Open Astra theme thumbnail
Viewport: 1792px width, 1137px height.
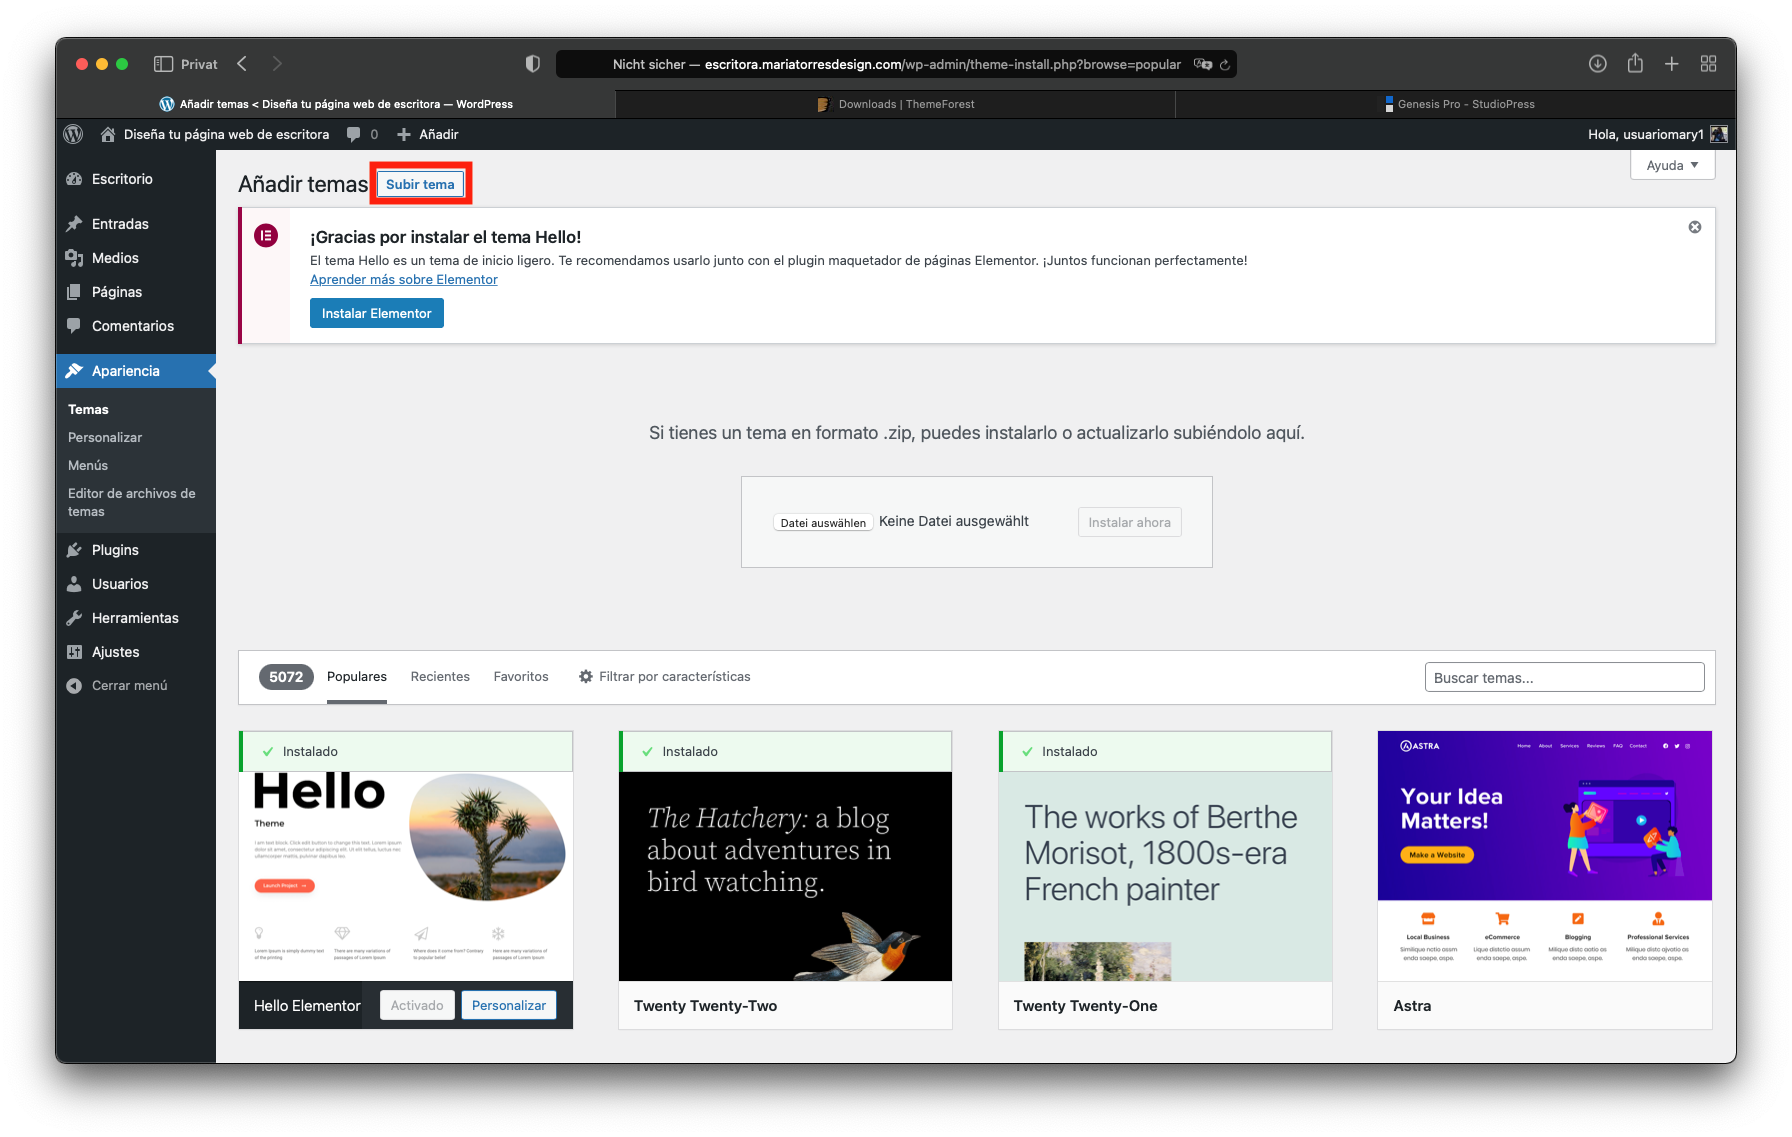tap(1545, 856)
